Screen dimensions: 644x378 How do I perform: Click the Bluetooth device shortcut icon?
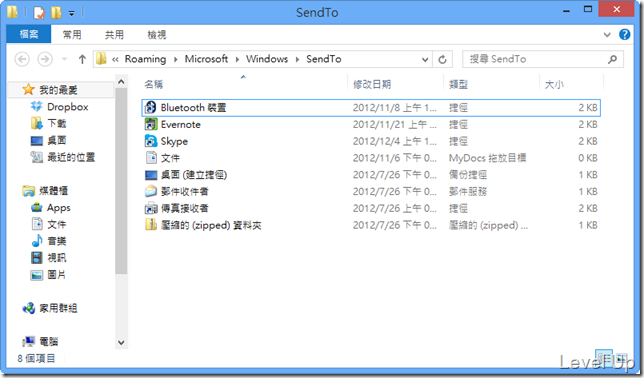pos(151,108)
